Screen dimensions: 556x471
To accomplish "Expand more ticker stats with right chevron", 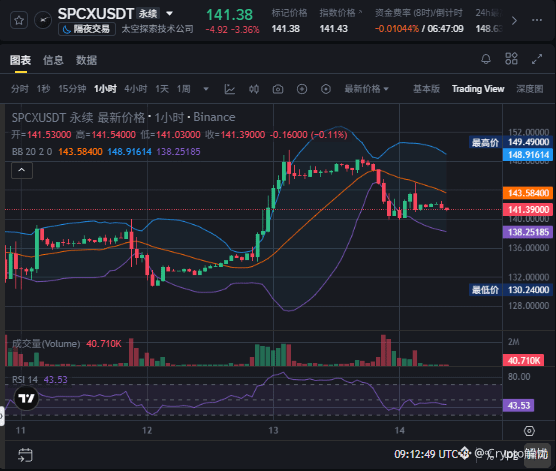I will tap(514, 21).
